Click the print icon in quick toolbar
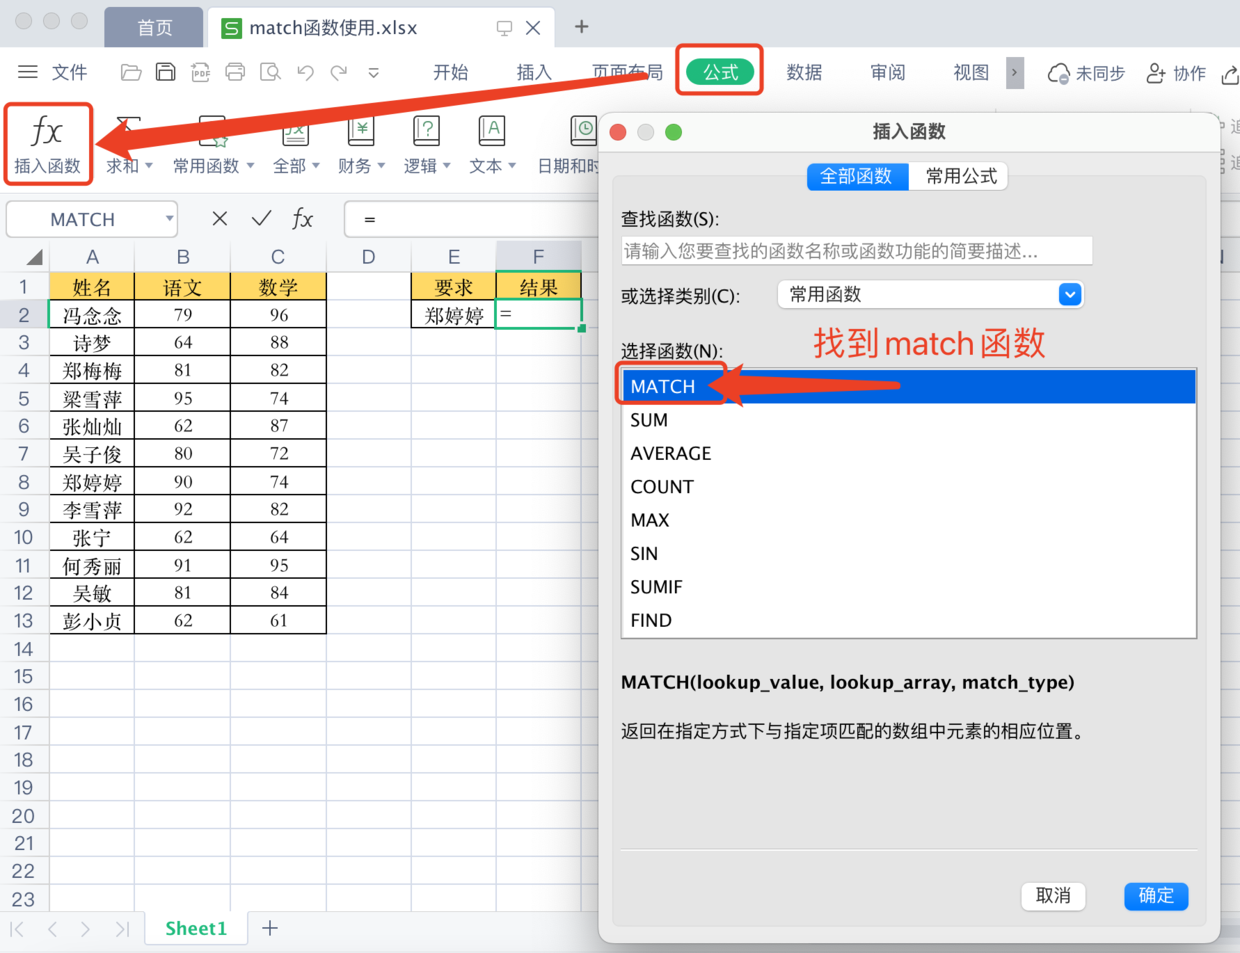 235,72
